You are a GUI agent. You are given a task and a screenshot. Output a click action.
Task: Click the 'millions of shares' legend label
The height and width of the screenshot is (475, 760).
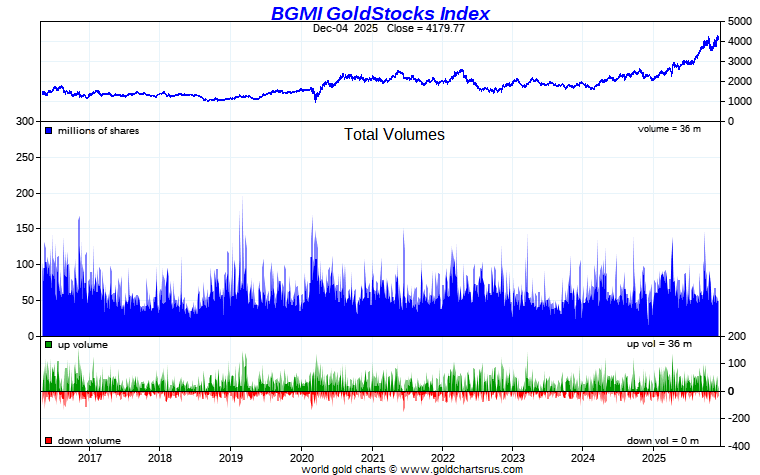pos(98,131)
